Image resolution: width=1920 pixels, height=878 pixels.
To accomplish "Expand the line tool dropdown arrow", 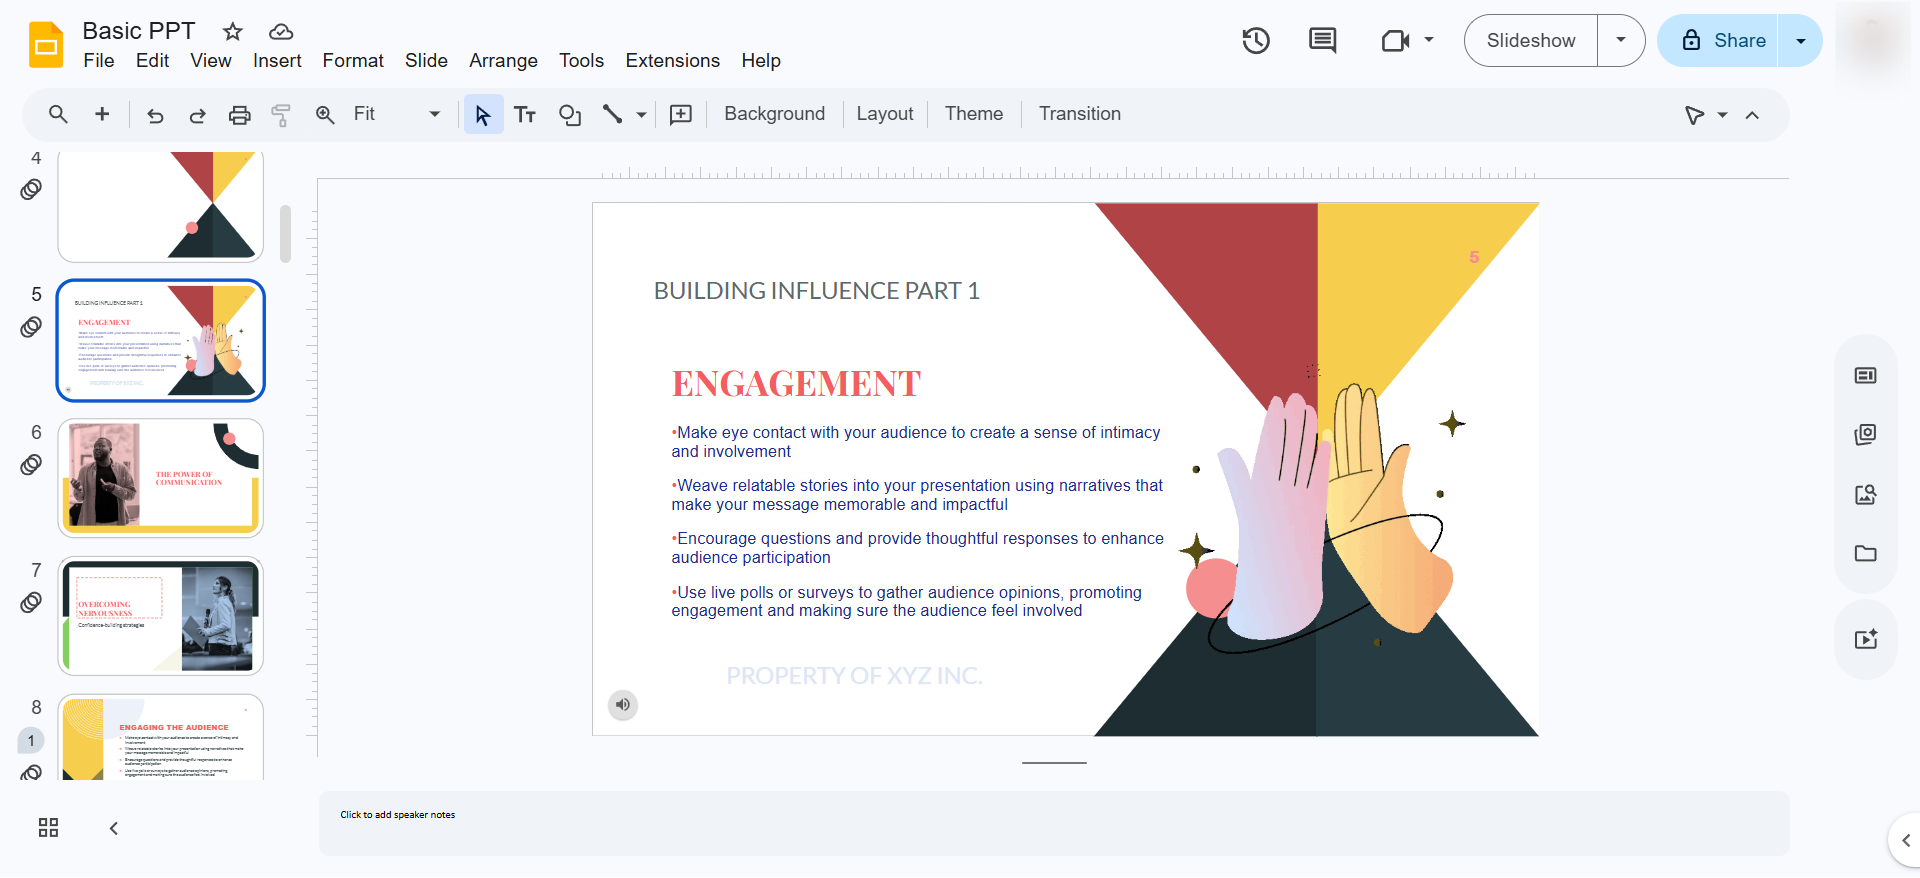I will click(x=641, y=115).
